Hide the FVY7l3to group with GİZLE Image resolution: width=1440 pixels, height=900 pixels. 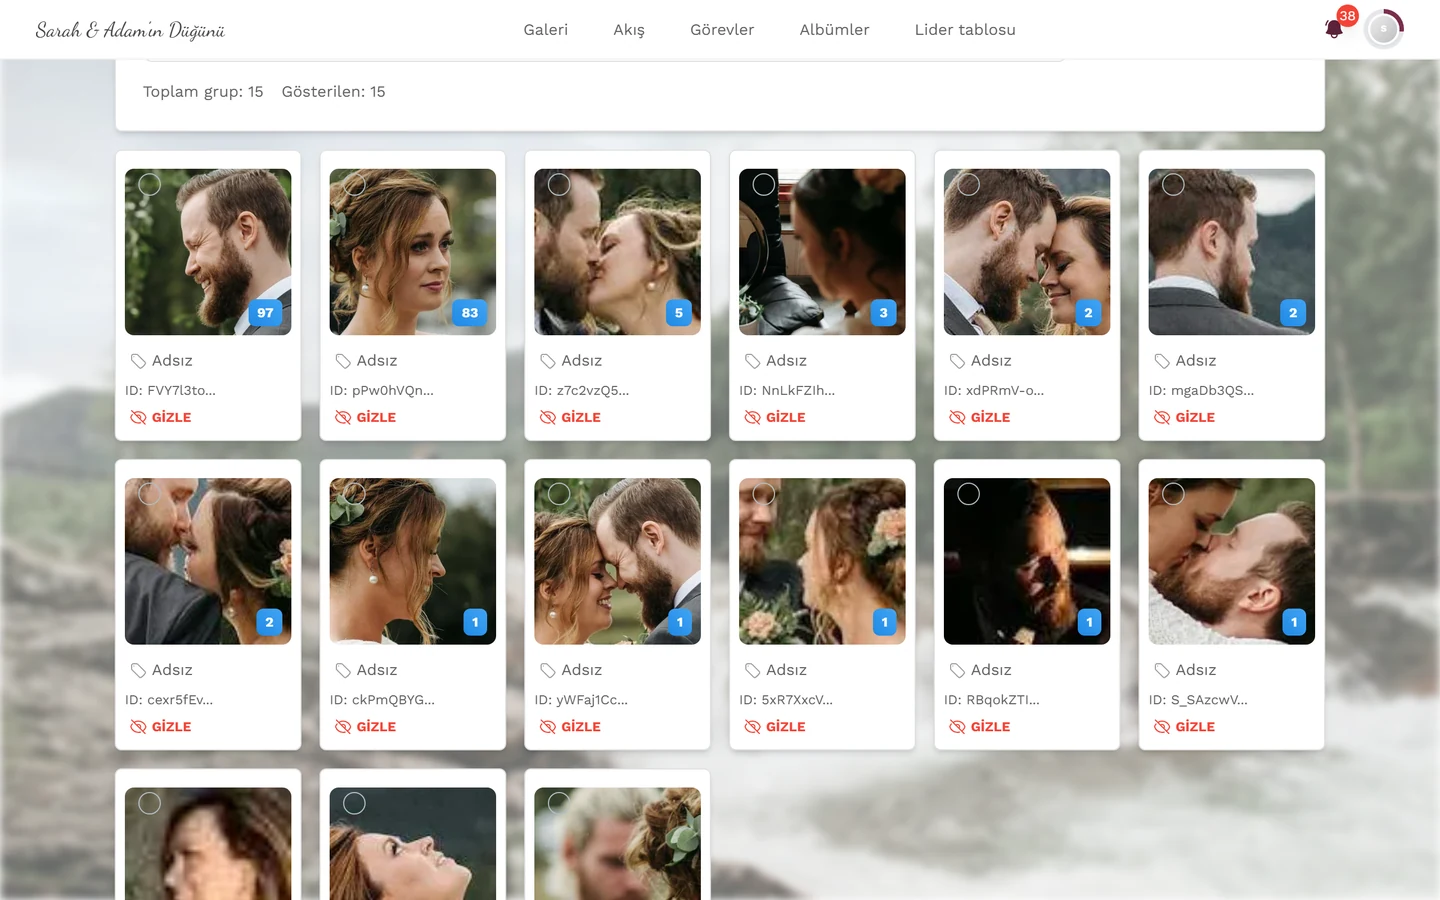161,417
